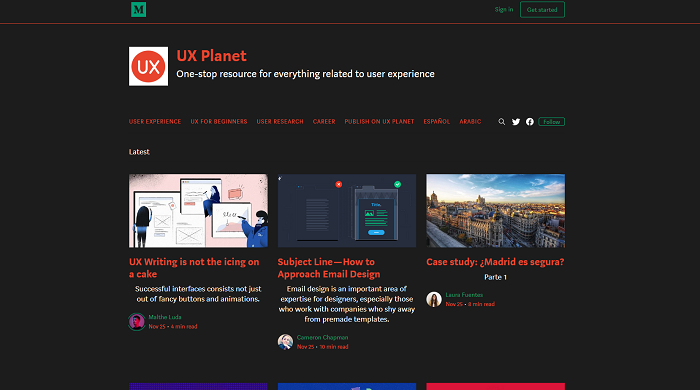This screenshot has height=390, width=700.
Task: Open Malthe Luda author name
Action: click(x=165, y=317)
